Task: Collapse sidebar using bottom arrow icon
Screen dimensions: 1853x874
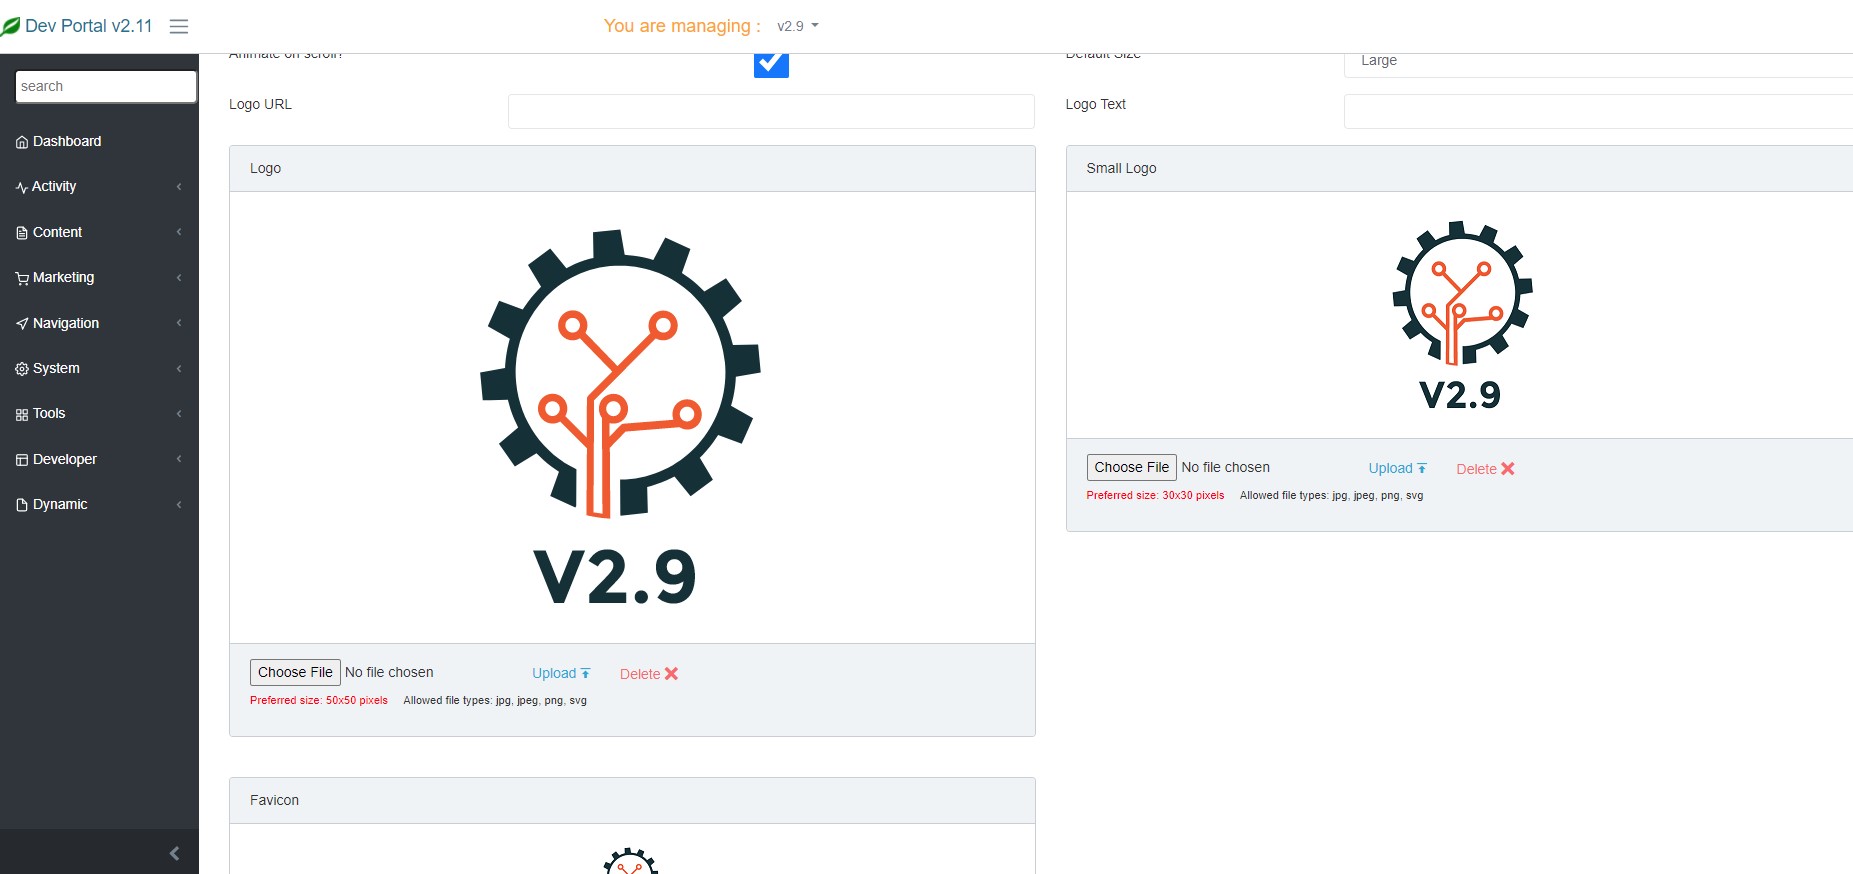Action: tap(174, 853)
